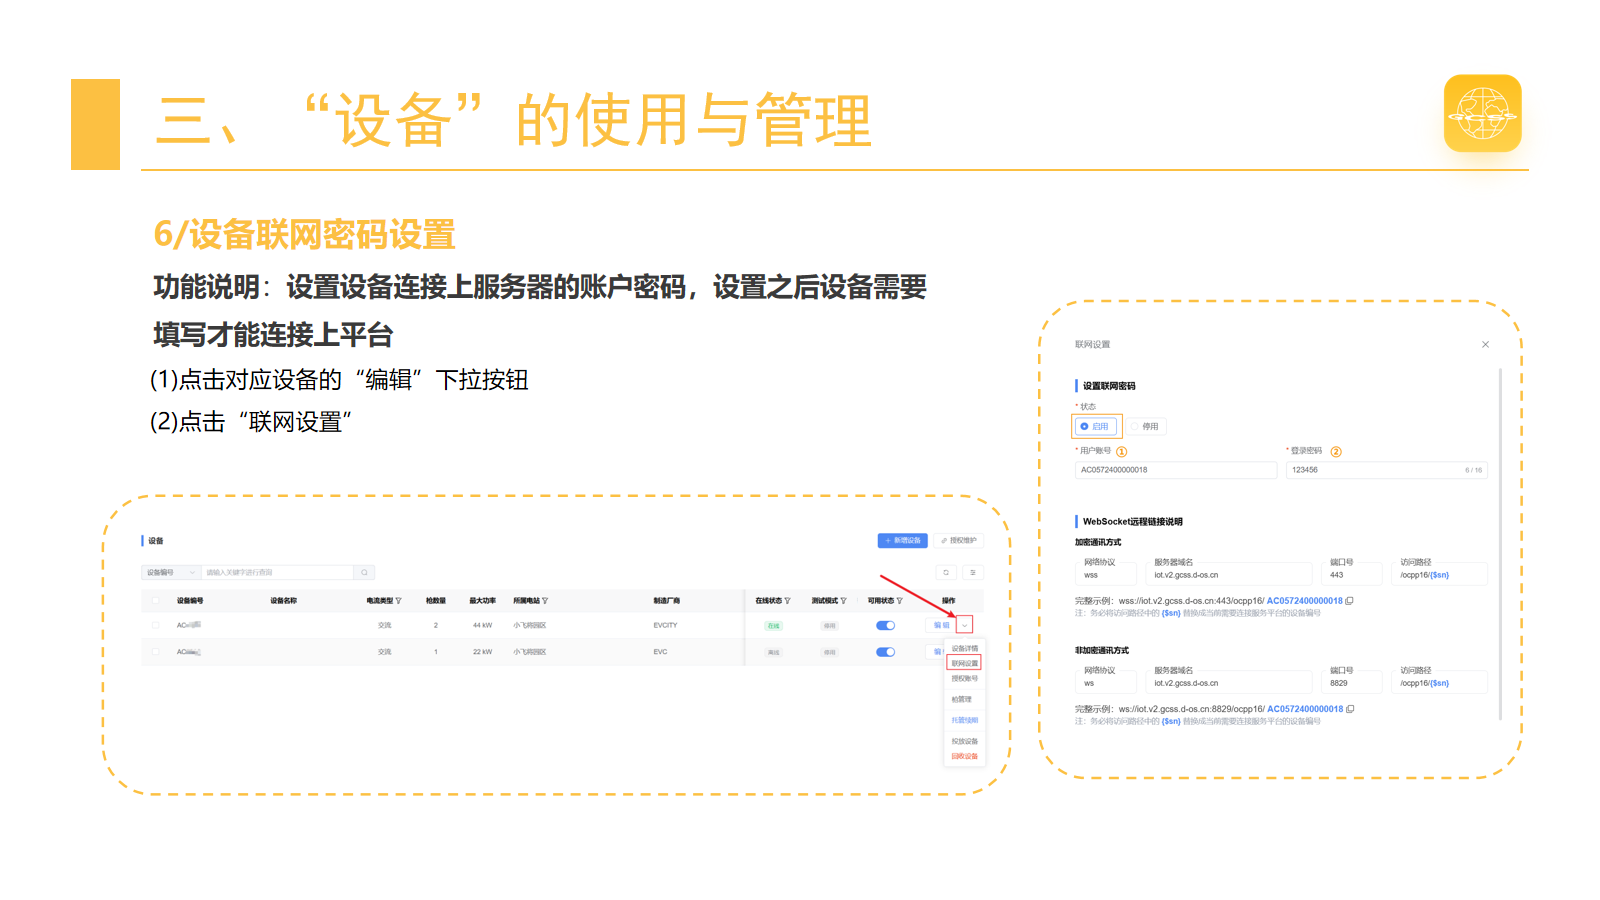The height and width of the screenshot is (900, 1600).
Task: Choose 授权账号 from the dropdown menu
Action: (965, 678)
